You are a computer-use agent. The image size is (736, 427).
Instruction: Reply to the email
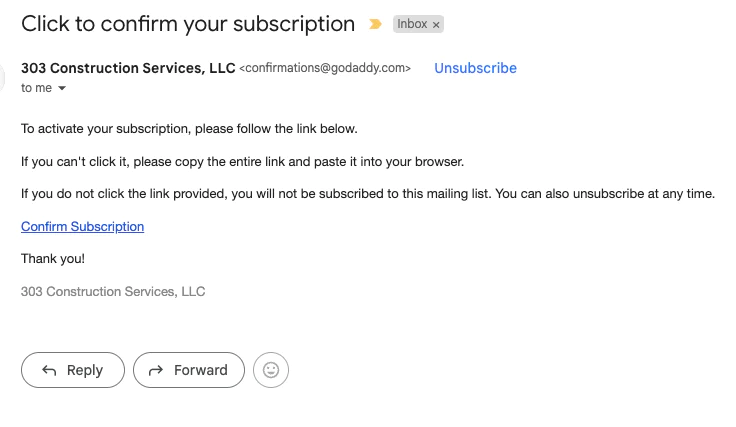pos(73,370)
